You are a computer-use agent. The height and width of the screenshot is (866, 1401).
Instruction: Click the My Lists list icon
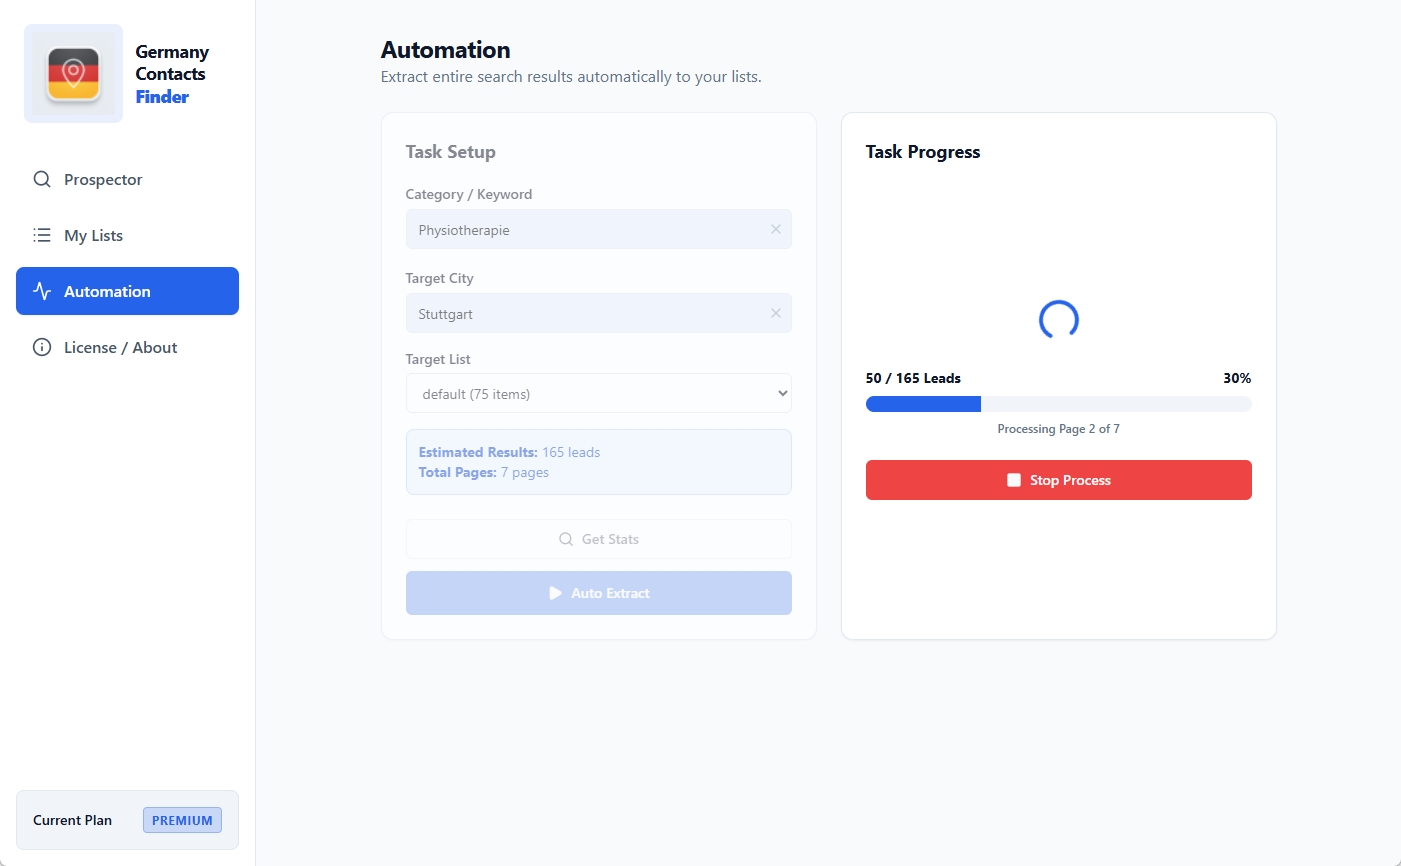pos(42,235)
